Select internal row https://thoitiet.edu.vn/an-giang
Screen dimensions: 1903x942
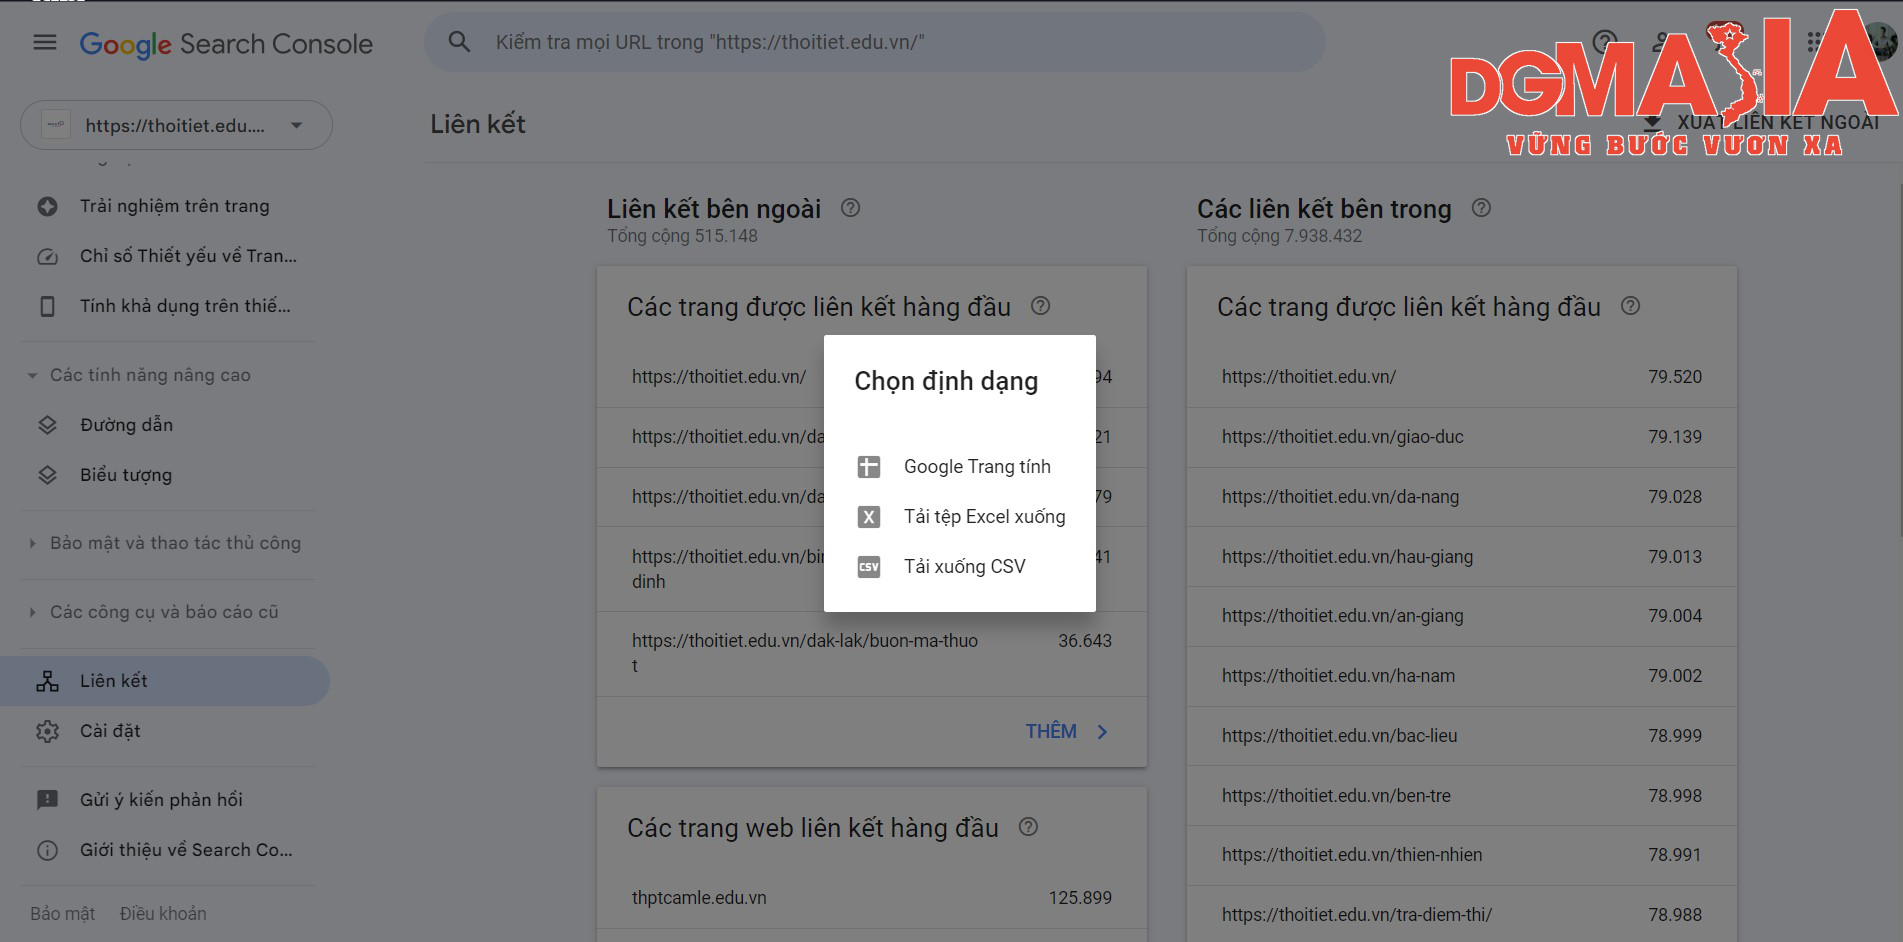click(x=1462, y=616)
